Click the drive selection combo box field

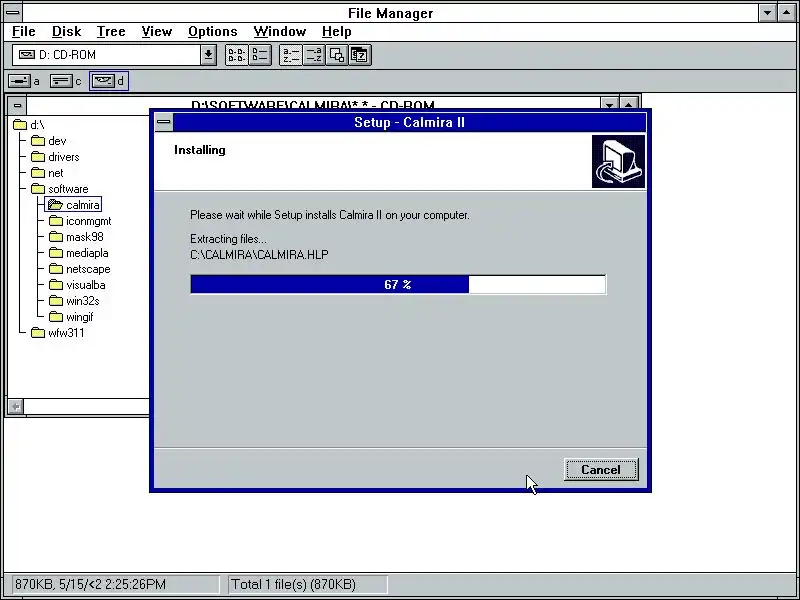[107, 55]
